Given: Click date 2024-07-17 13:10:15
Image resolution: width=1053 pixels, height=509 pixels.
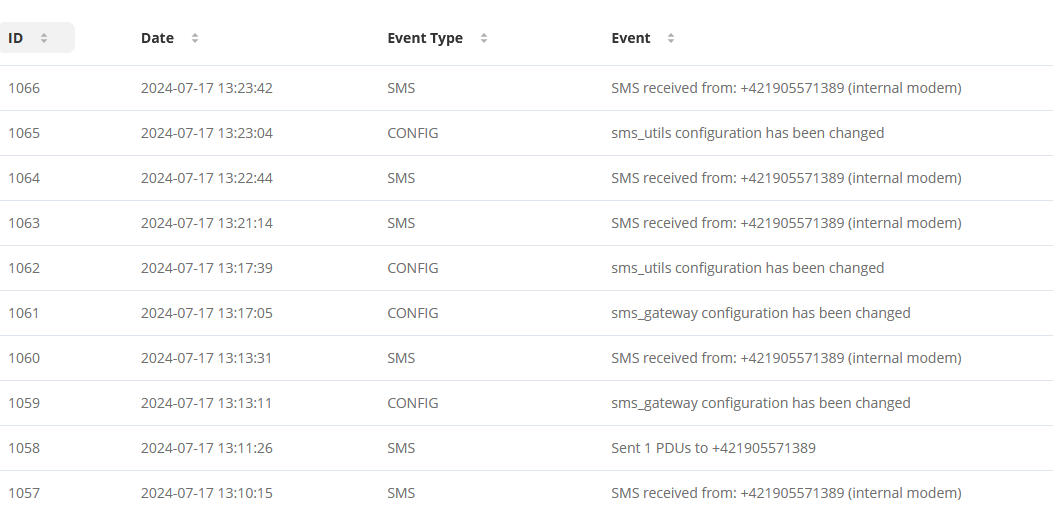Looking at the screenshot, I should pyautogui.click(x=207, y=493).
